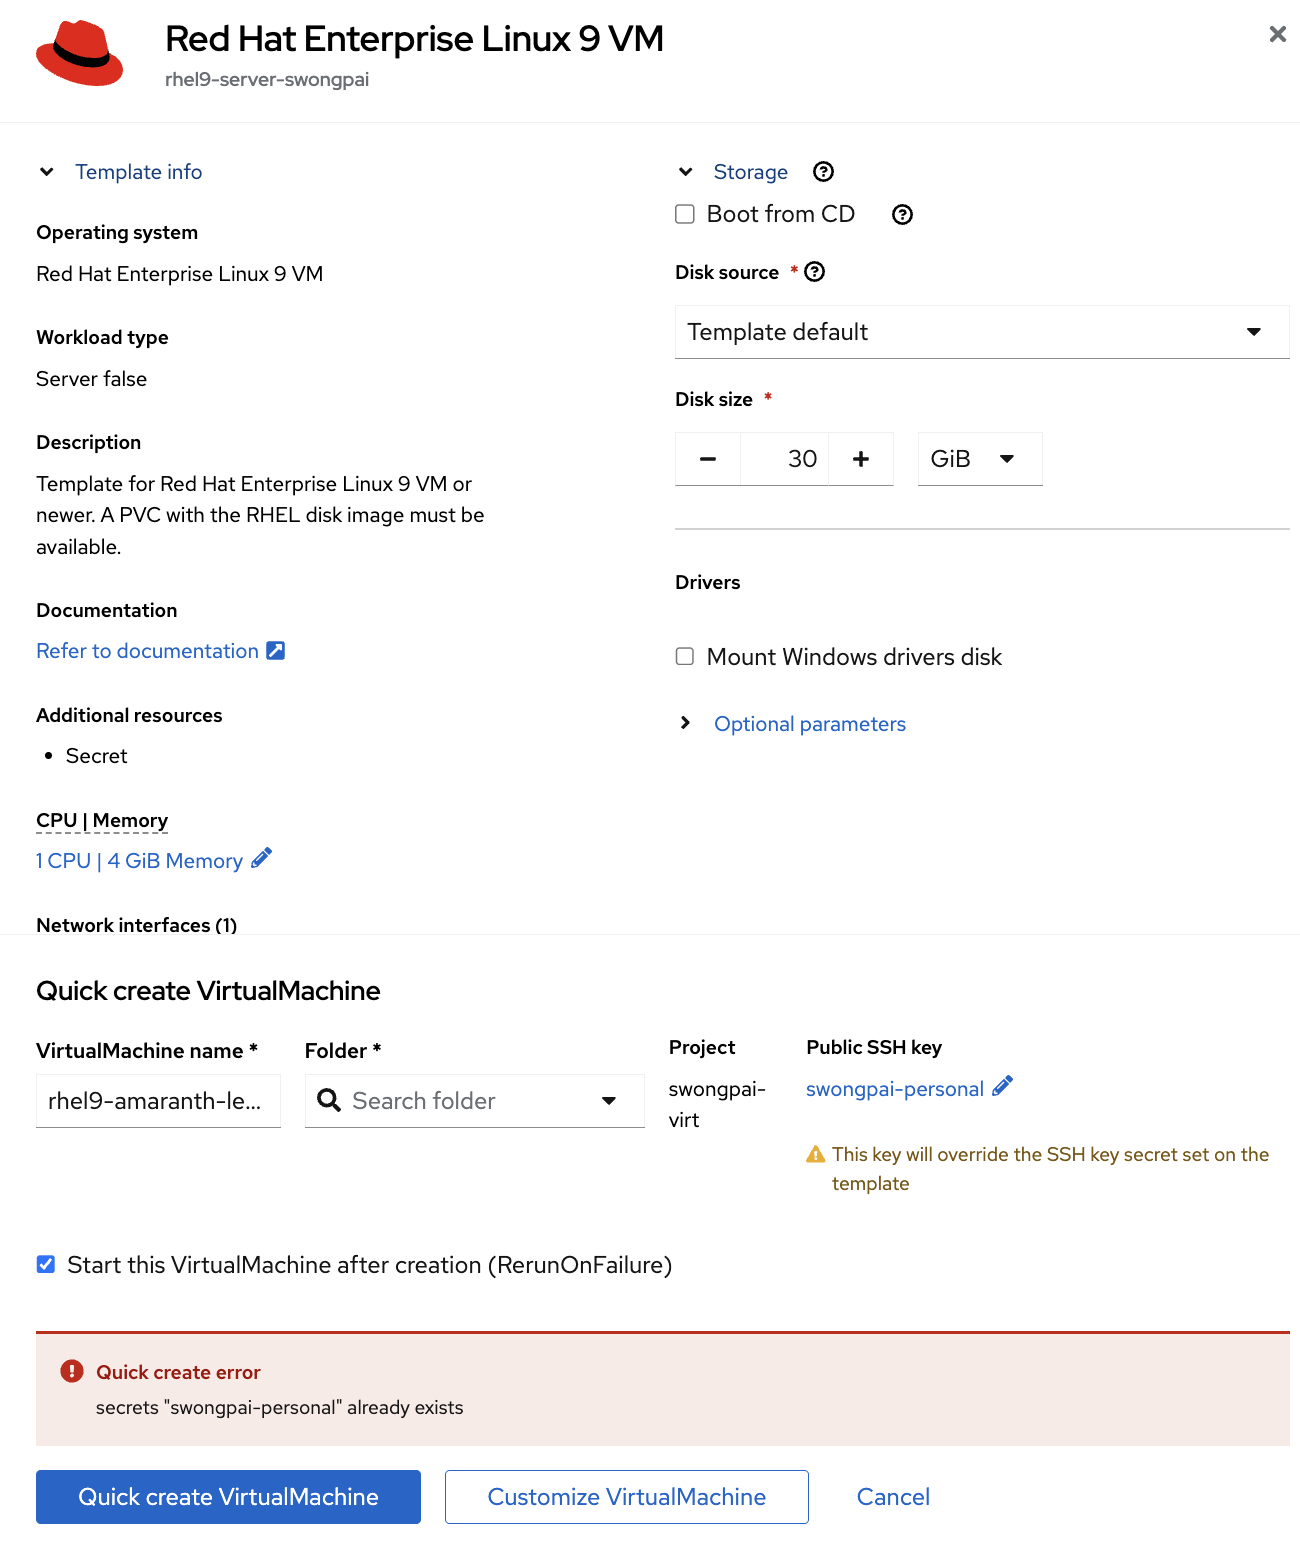
Task: Click the minus button to decrease disk size
Action: click(708, 459)
